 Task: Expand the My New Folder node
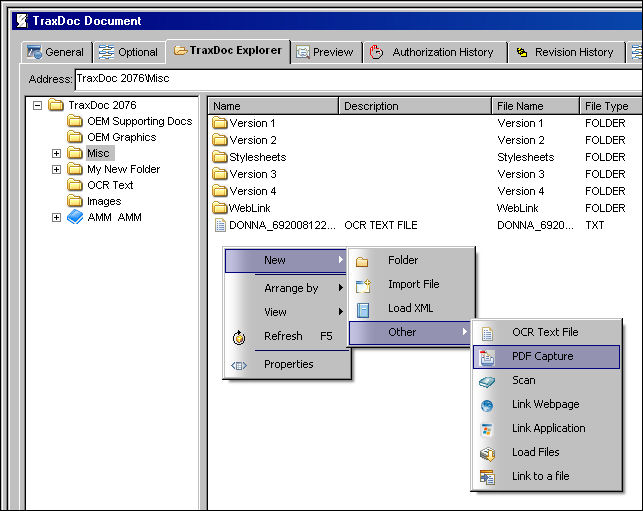pyautogui.click(x=57, y=169)
